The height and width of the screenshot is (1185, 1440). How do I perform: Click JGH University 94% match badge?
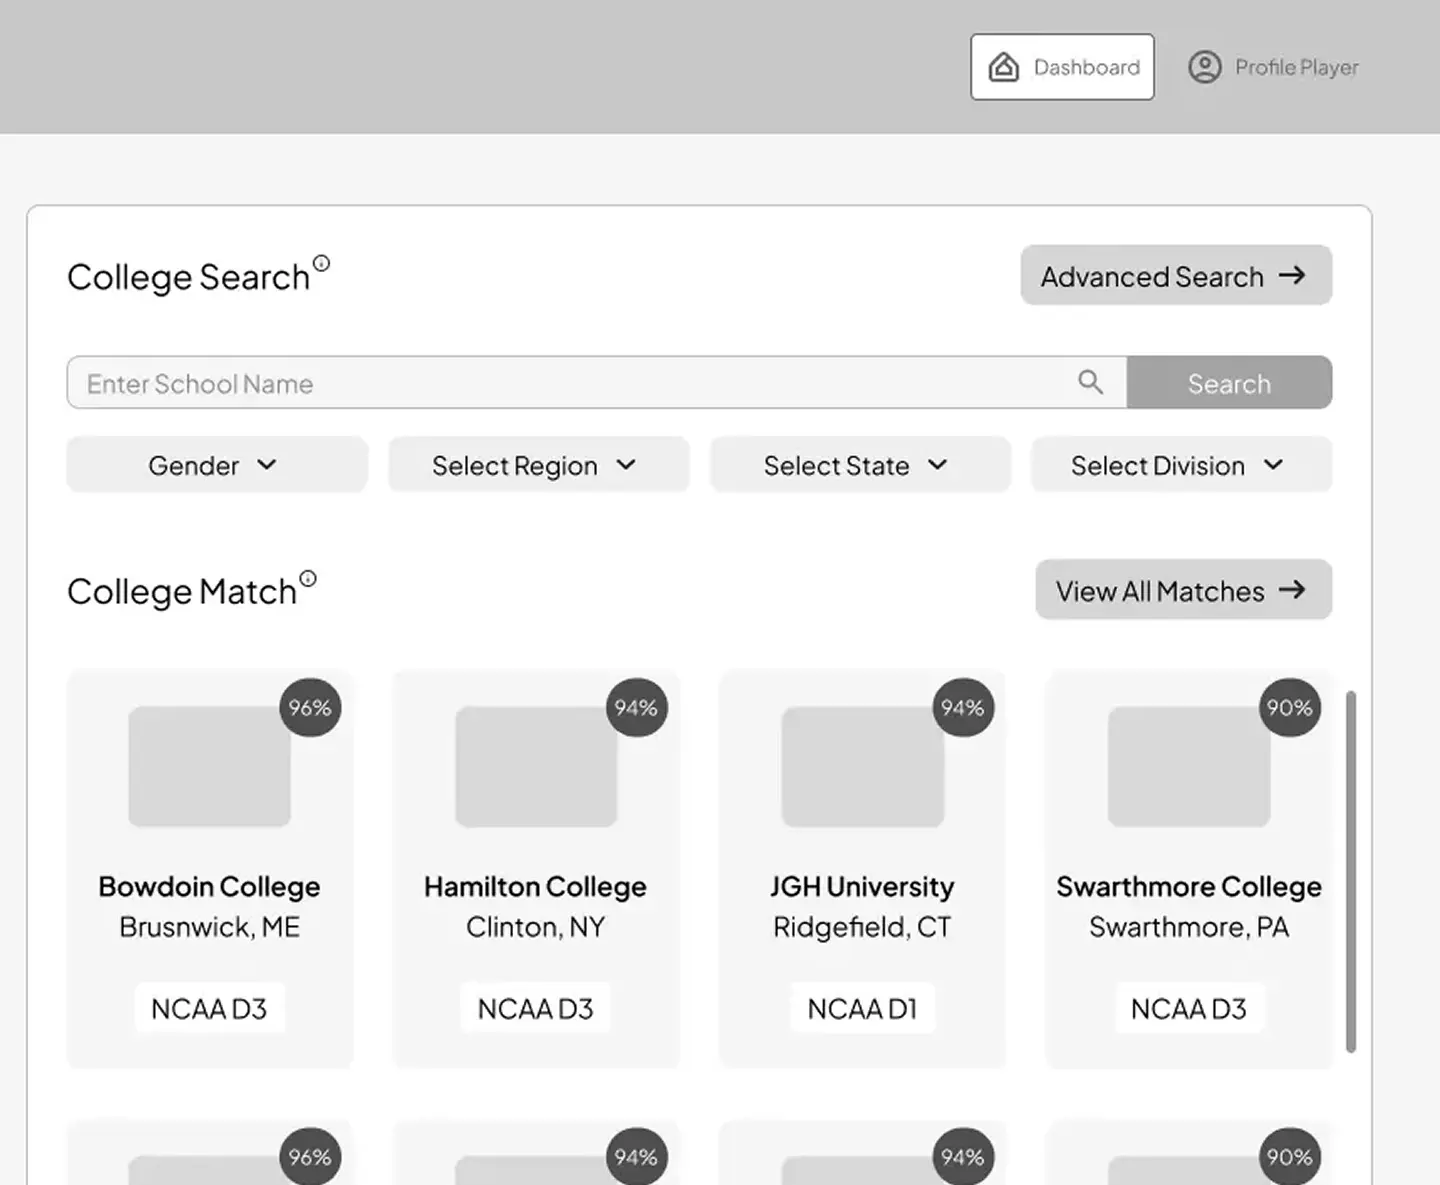coord(963,707)
